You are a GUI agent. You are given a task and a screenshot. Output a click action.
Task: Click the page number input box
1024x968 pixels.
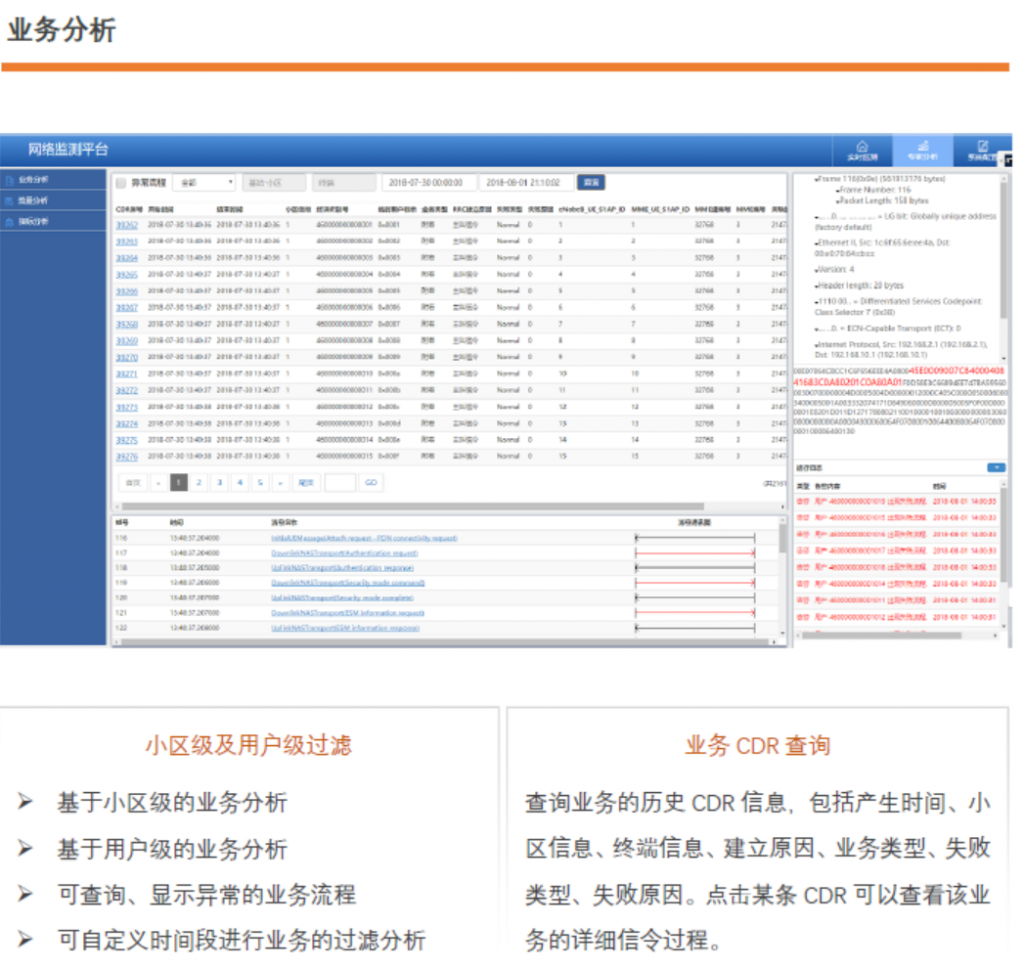click(x=340, y=483)
